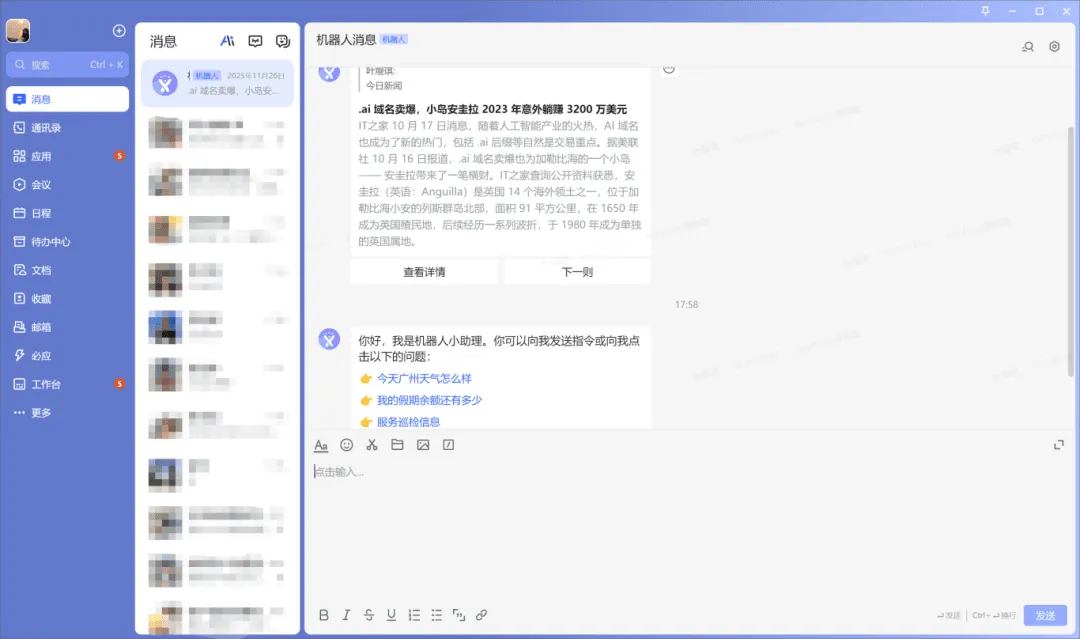Click the 查看详情 button
Image resolution: width=1080 pixels, height=639 pixels.
coord(424,272)
